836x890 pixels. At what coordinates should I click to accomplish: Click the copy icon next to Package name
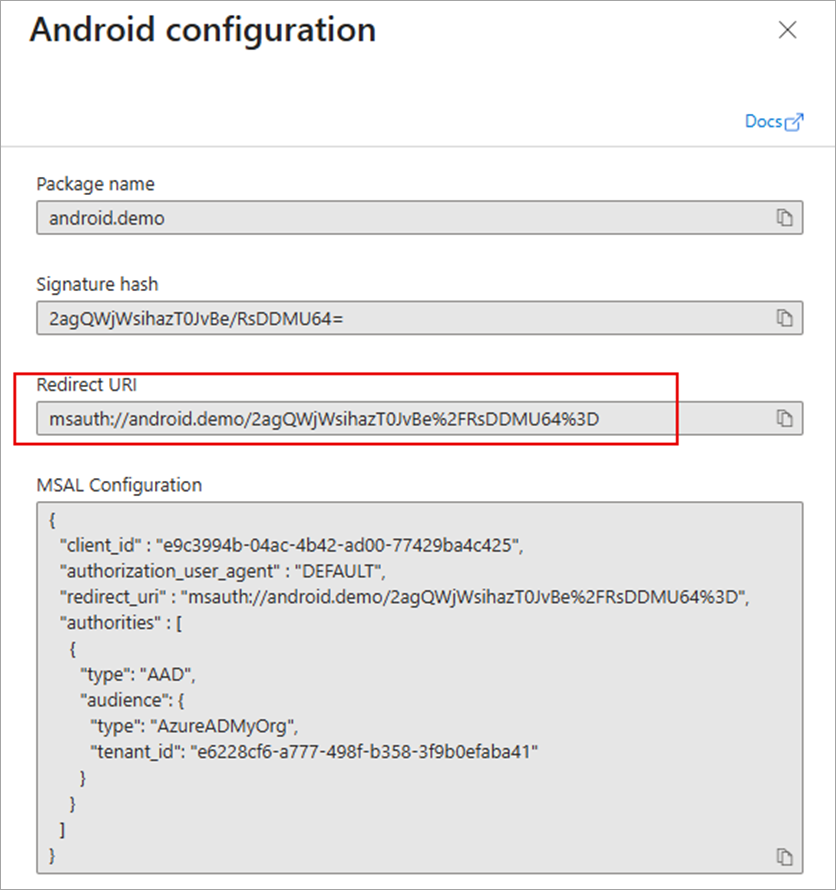point(786,217)
